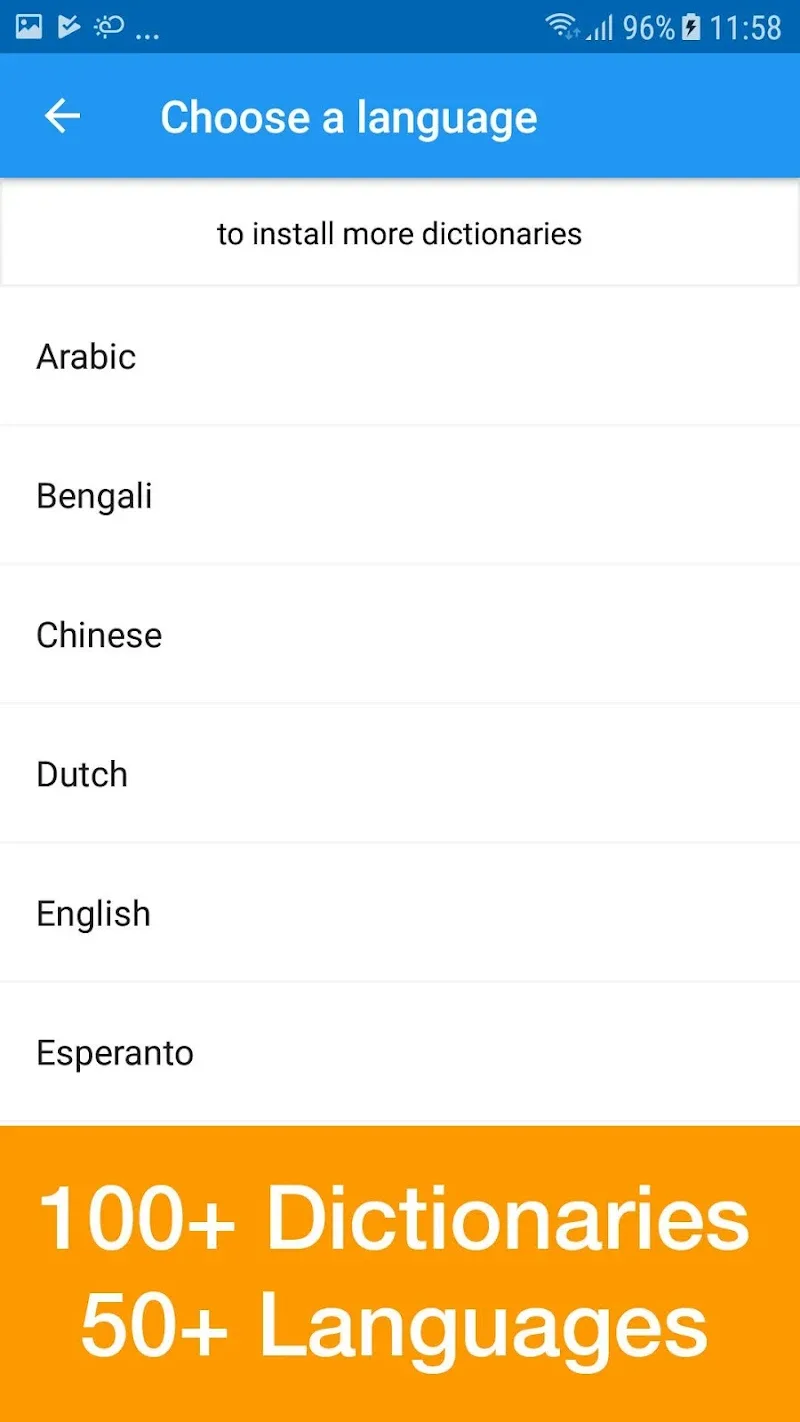This screenshot has height=1422, width=800.
Task: Tap the "Choose a language" title
Action: tap(349, 117)
